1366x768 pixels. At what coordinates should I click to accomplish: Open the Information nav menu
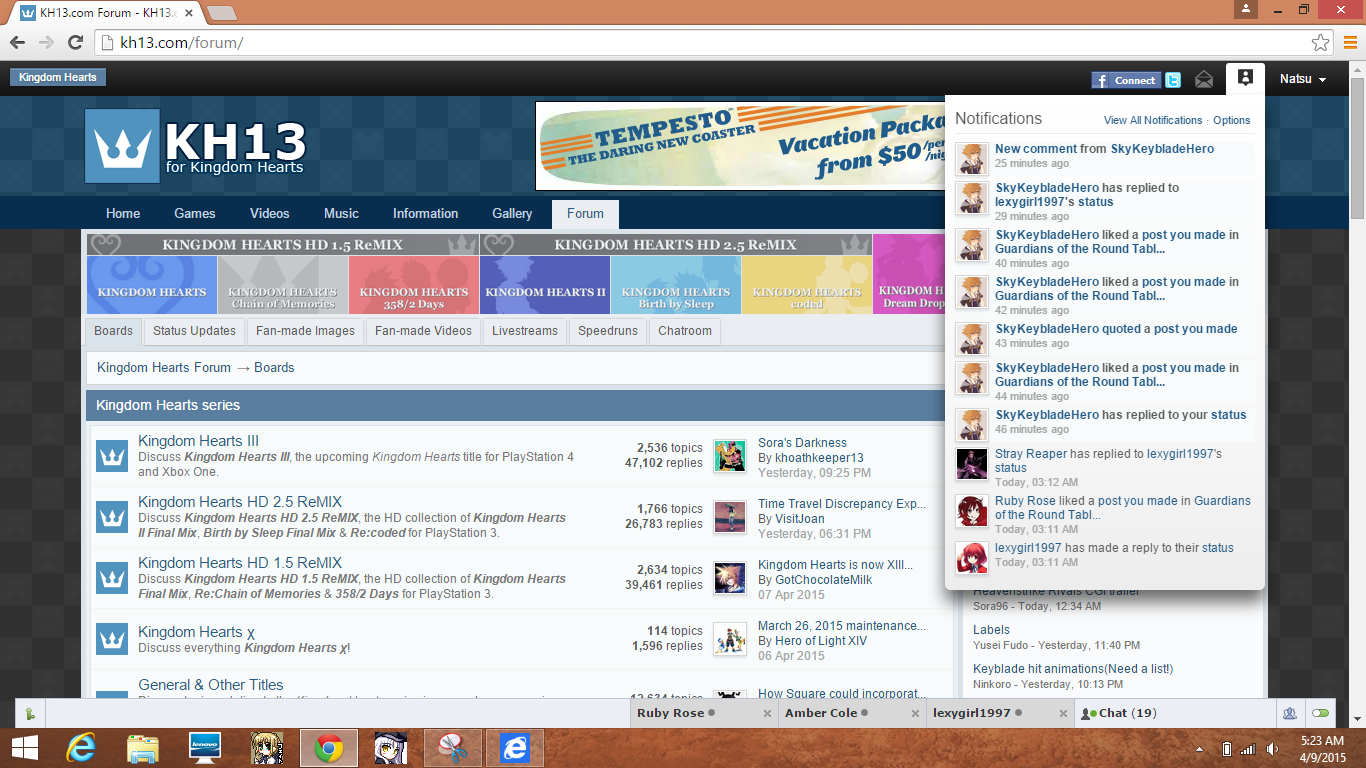[426, 213]
